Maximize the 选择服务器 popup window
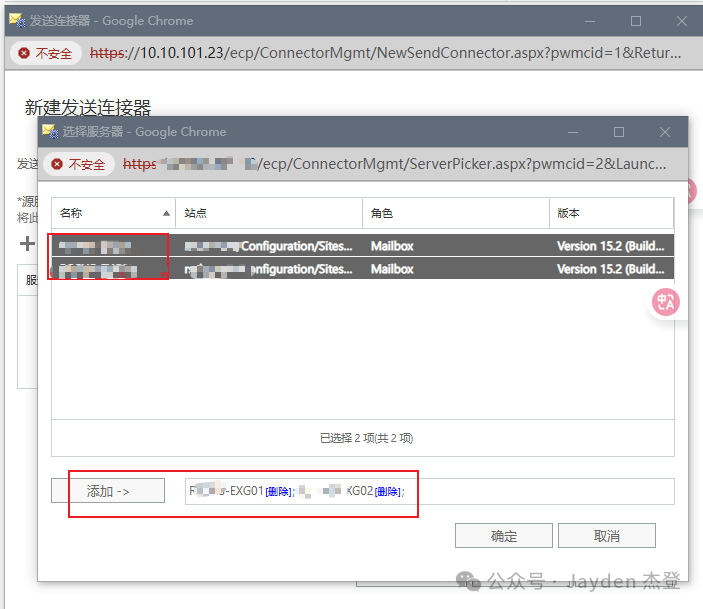Viewport: 703px width, 609px height. click(618, 132)
